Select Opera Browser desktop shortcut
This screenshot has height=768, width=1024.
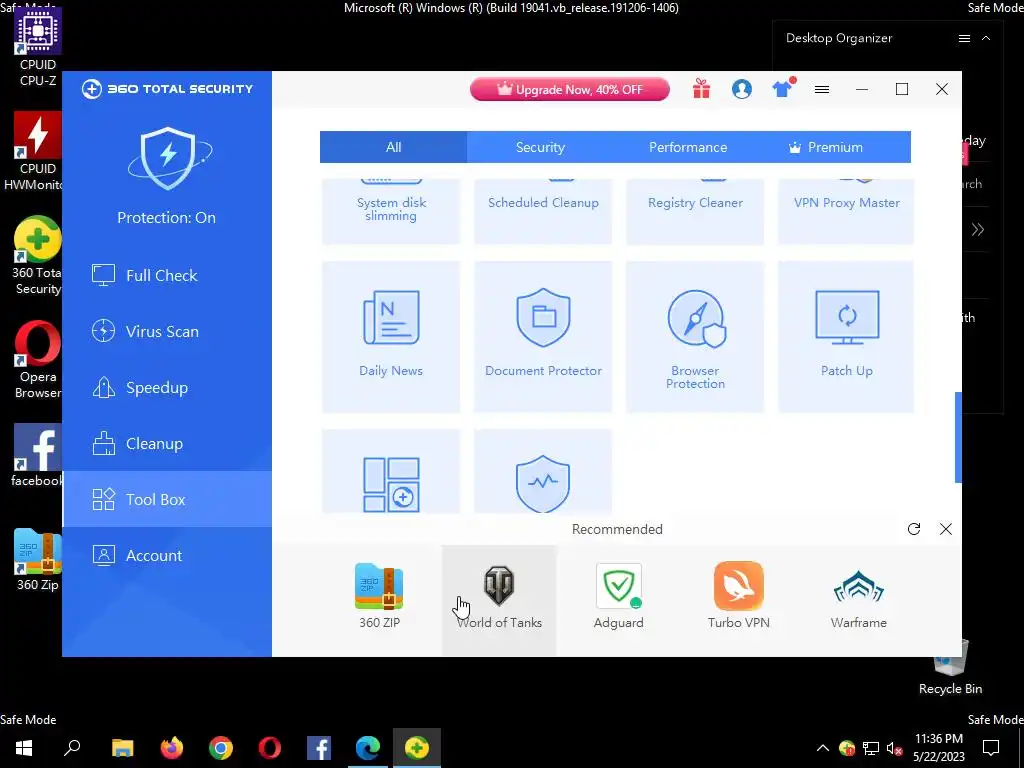[37, 360]
